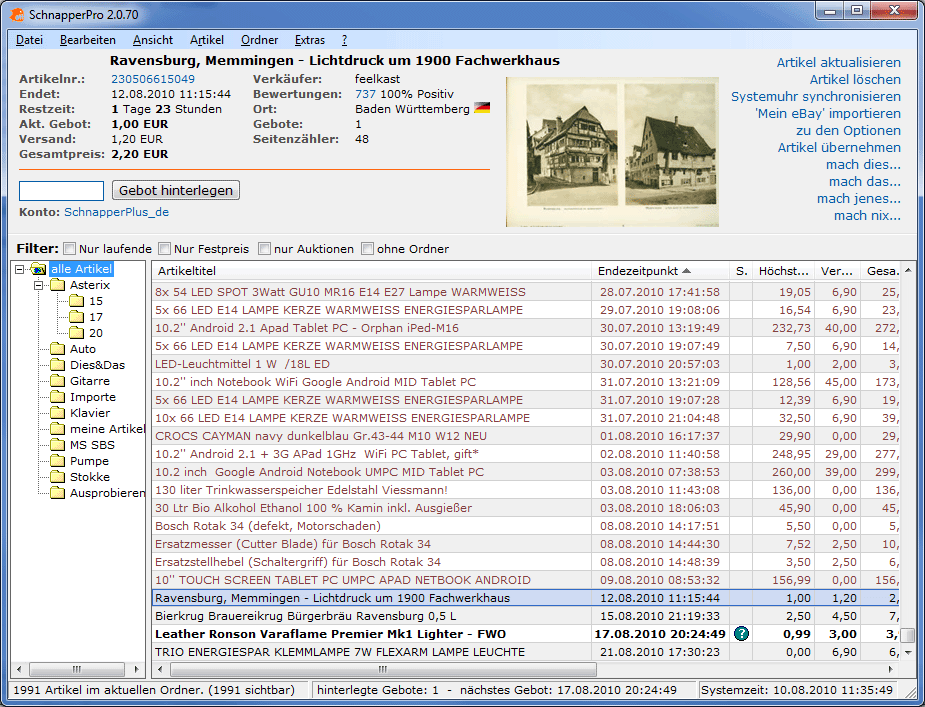Click the SchnapperPro app icon in title bar
The width and height of the screenshot is (925, 707).
(17, 12)
